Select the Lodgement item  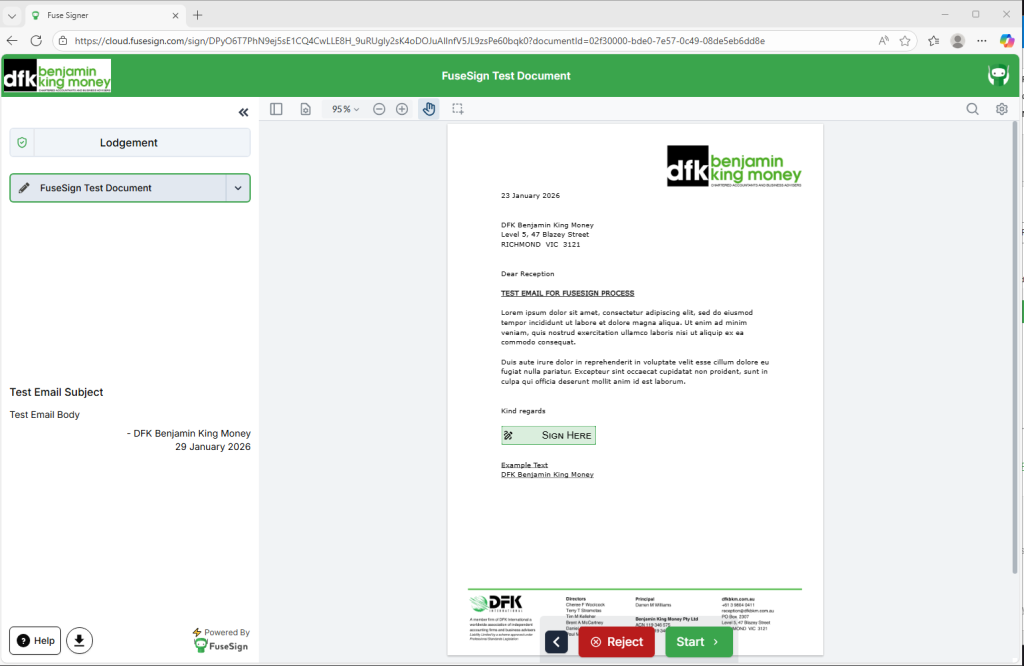coord(129,143)
